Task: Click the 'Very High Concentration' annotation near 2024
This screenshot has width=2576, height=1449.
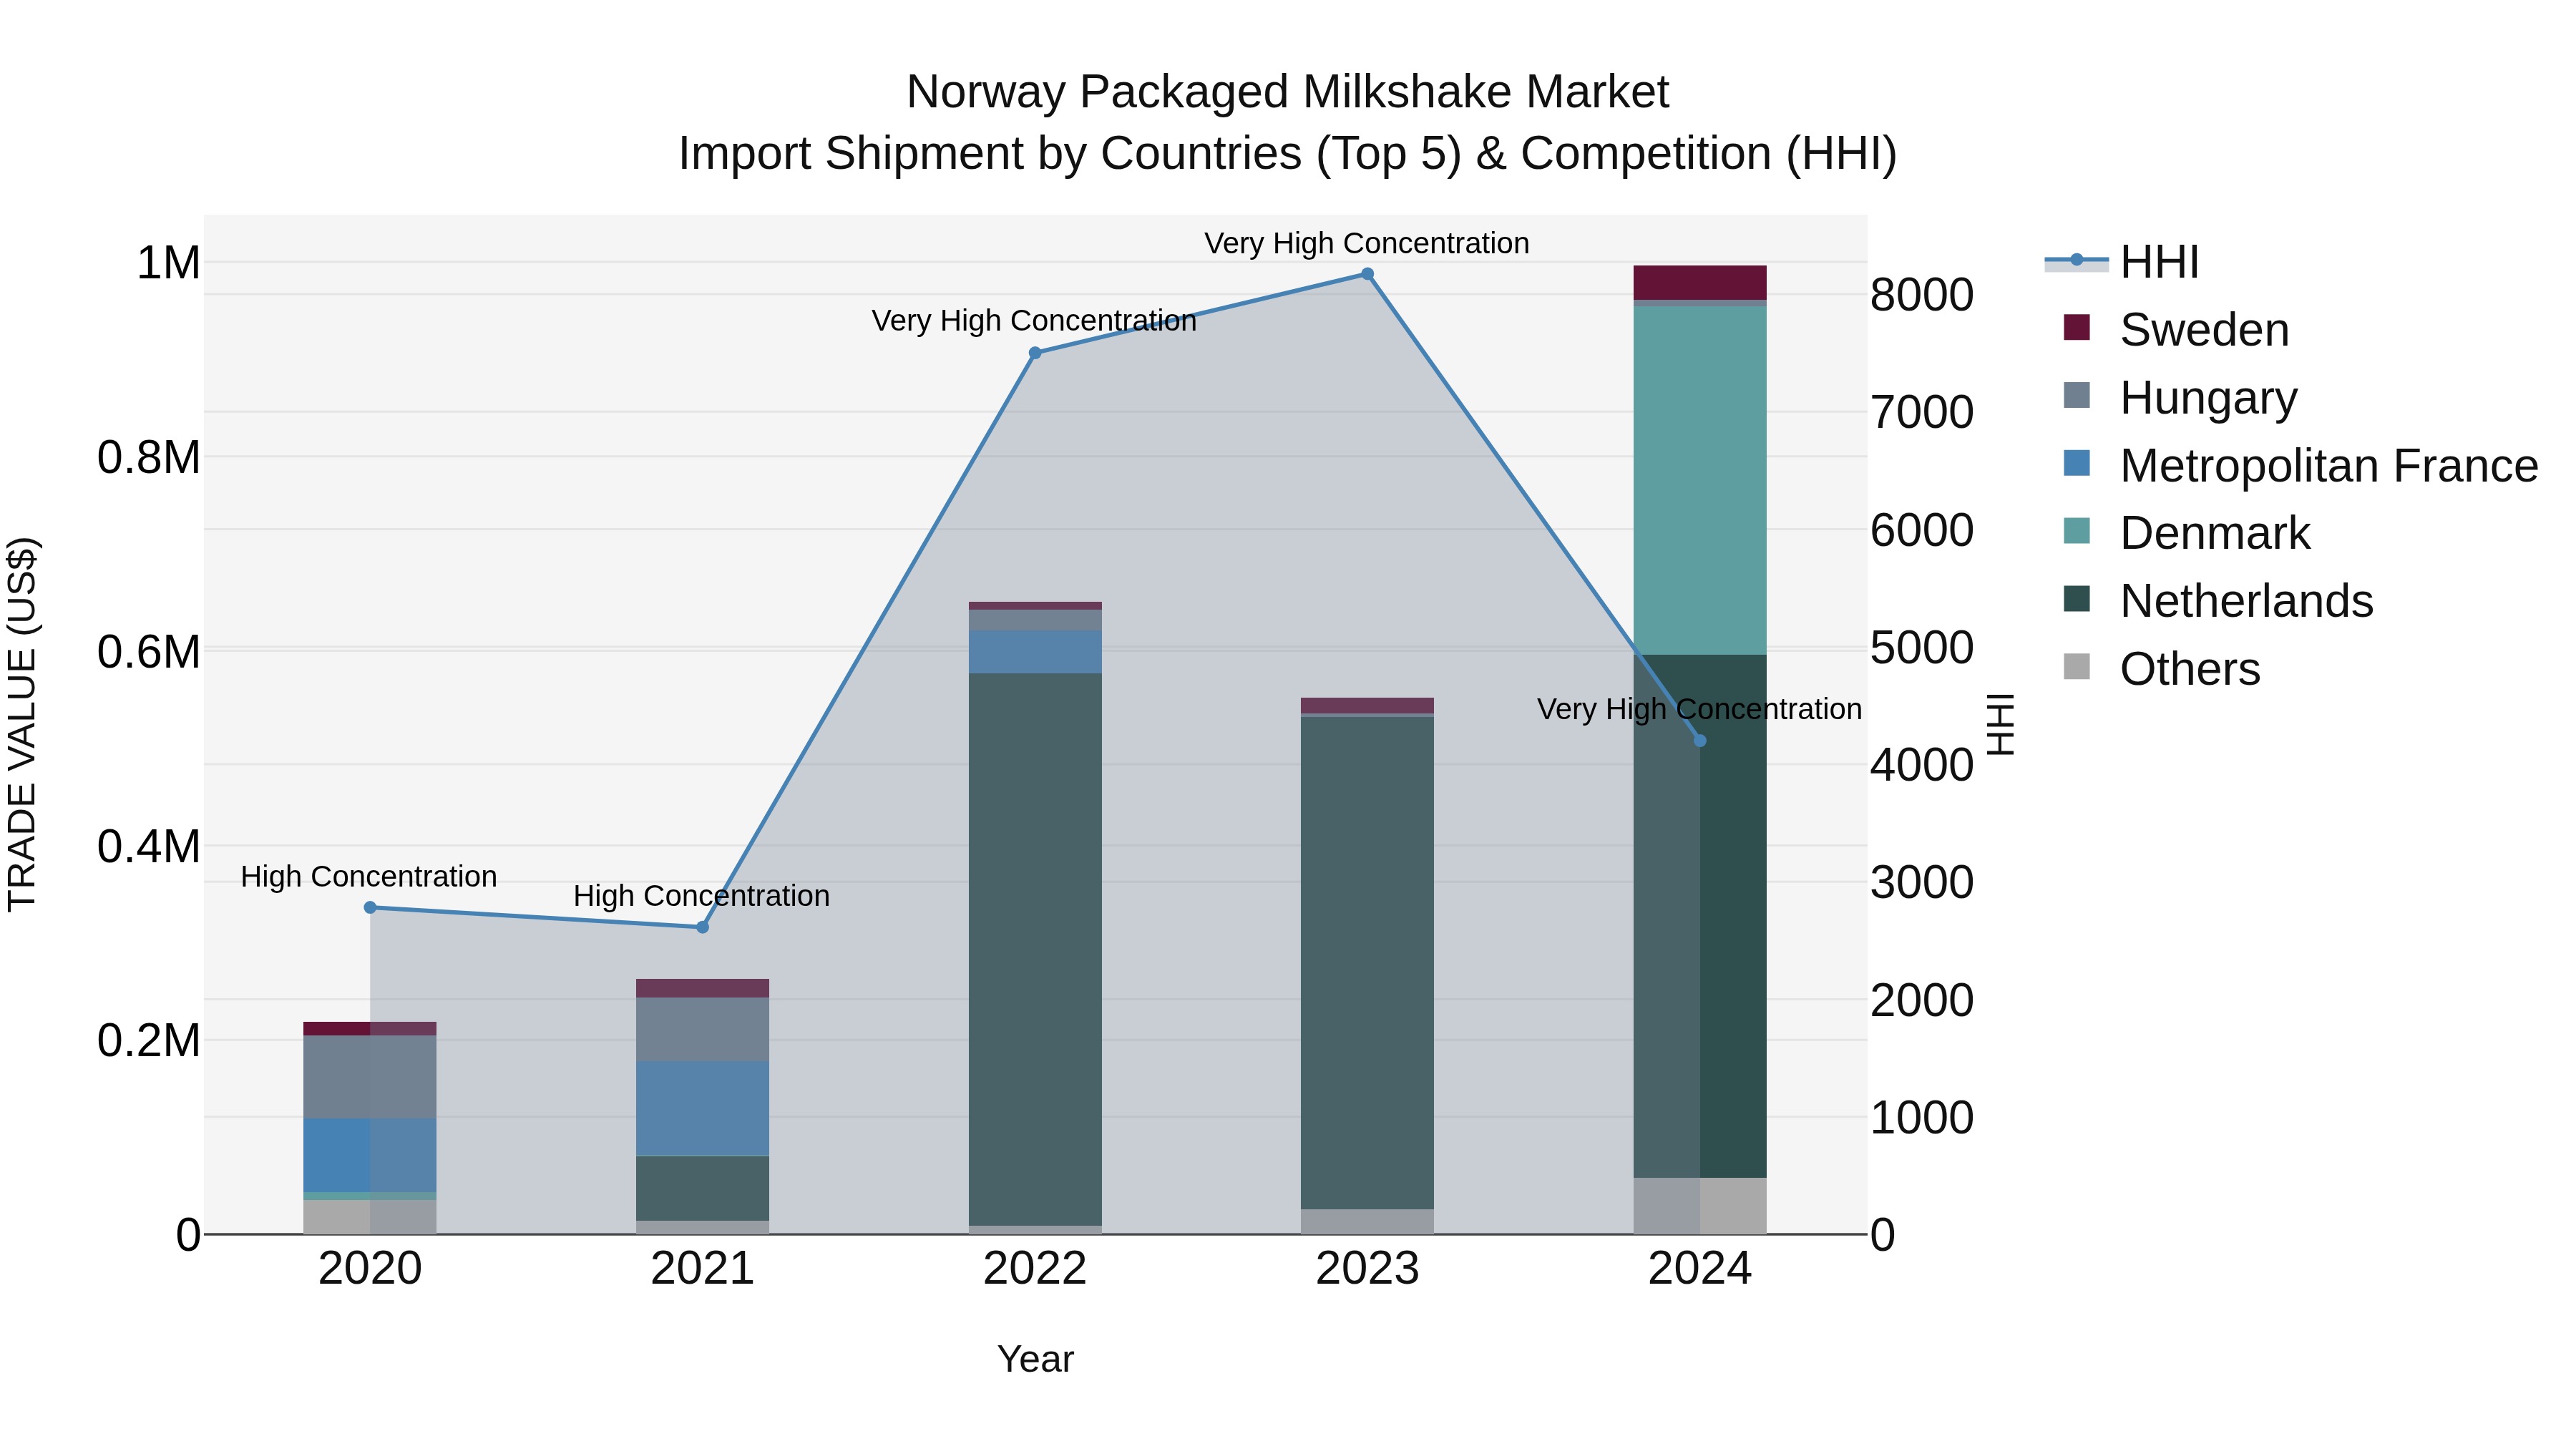Action: click(1699, 710)
